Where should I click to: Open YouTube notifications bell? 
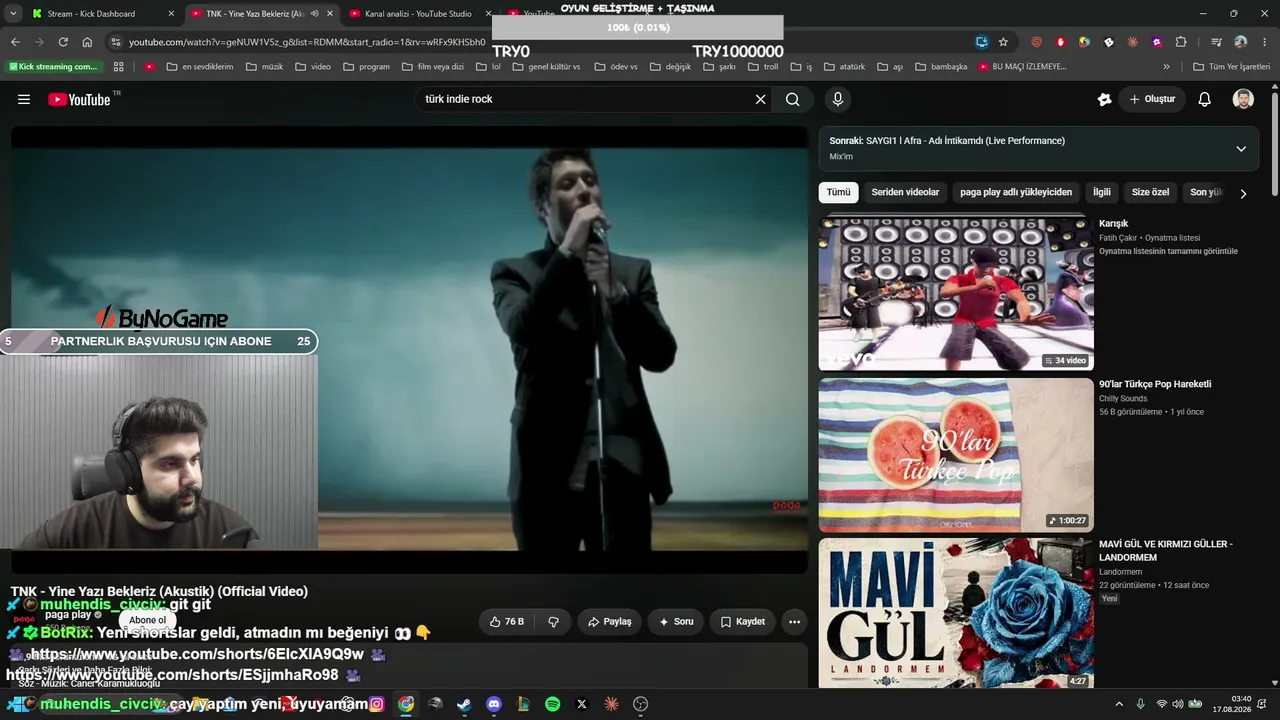pos(1205,99)
